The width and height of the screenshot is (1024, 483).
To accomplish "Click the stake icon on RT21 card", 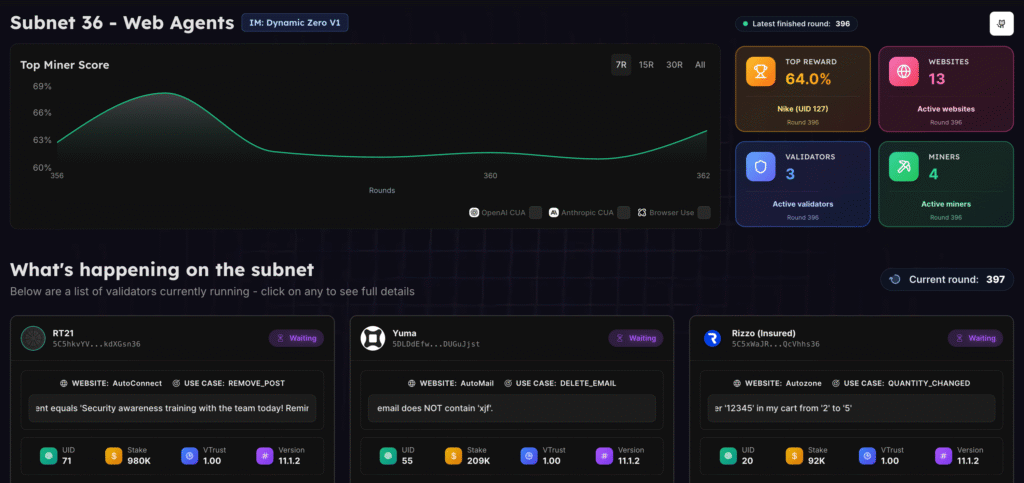I will (113, 455).
